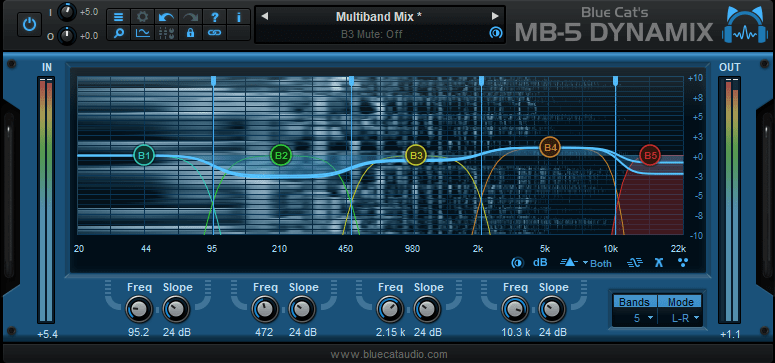Open the Multiband Mix preset name
This screenshot has width=775, height=363.
tap(379, 16)
